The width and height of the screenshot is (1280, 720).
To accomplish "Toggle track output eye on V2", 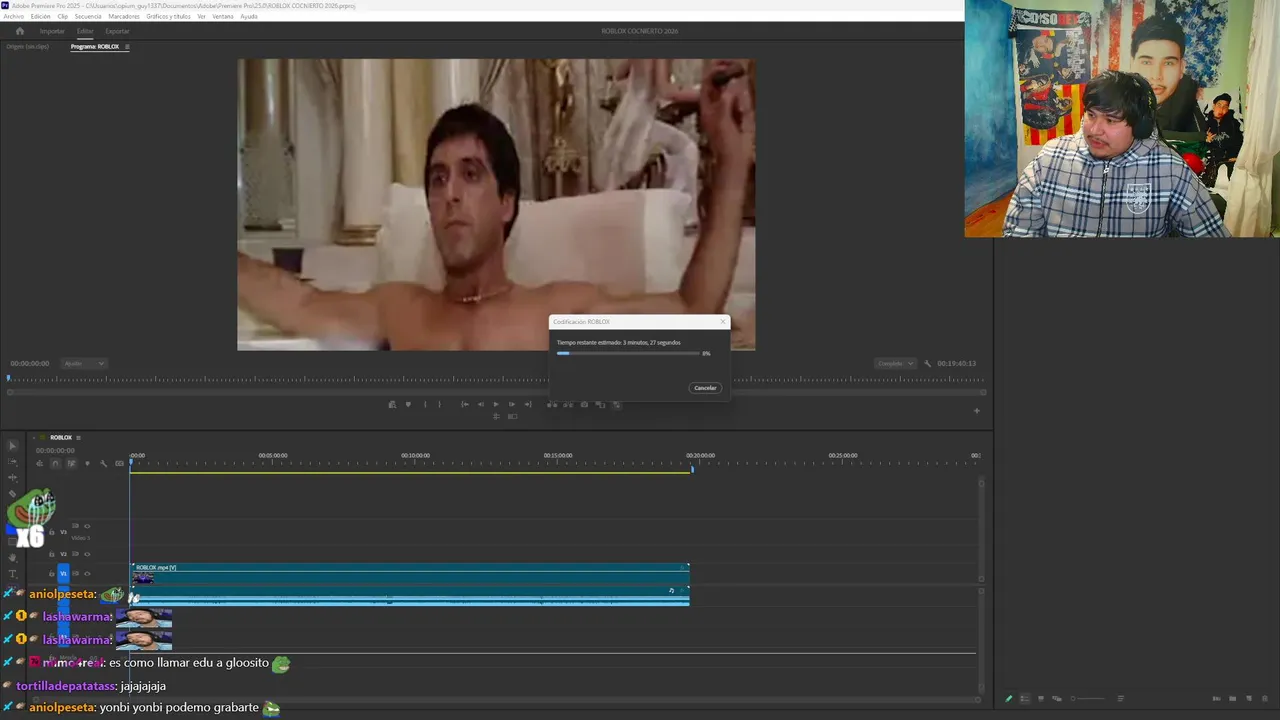I will point(87,554).
